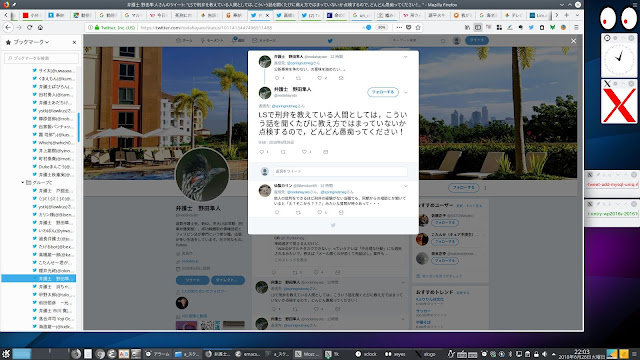
Task: Open Twitter moments モーメント nav item
Action: point(212,40)
